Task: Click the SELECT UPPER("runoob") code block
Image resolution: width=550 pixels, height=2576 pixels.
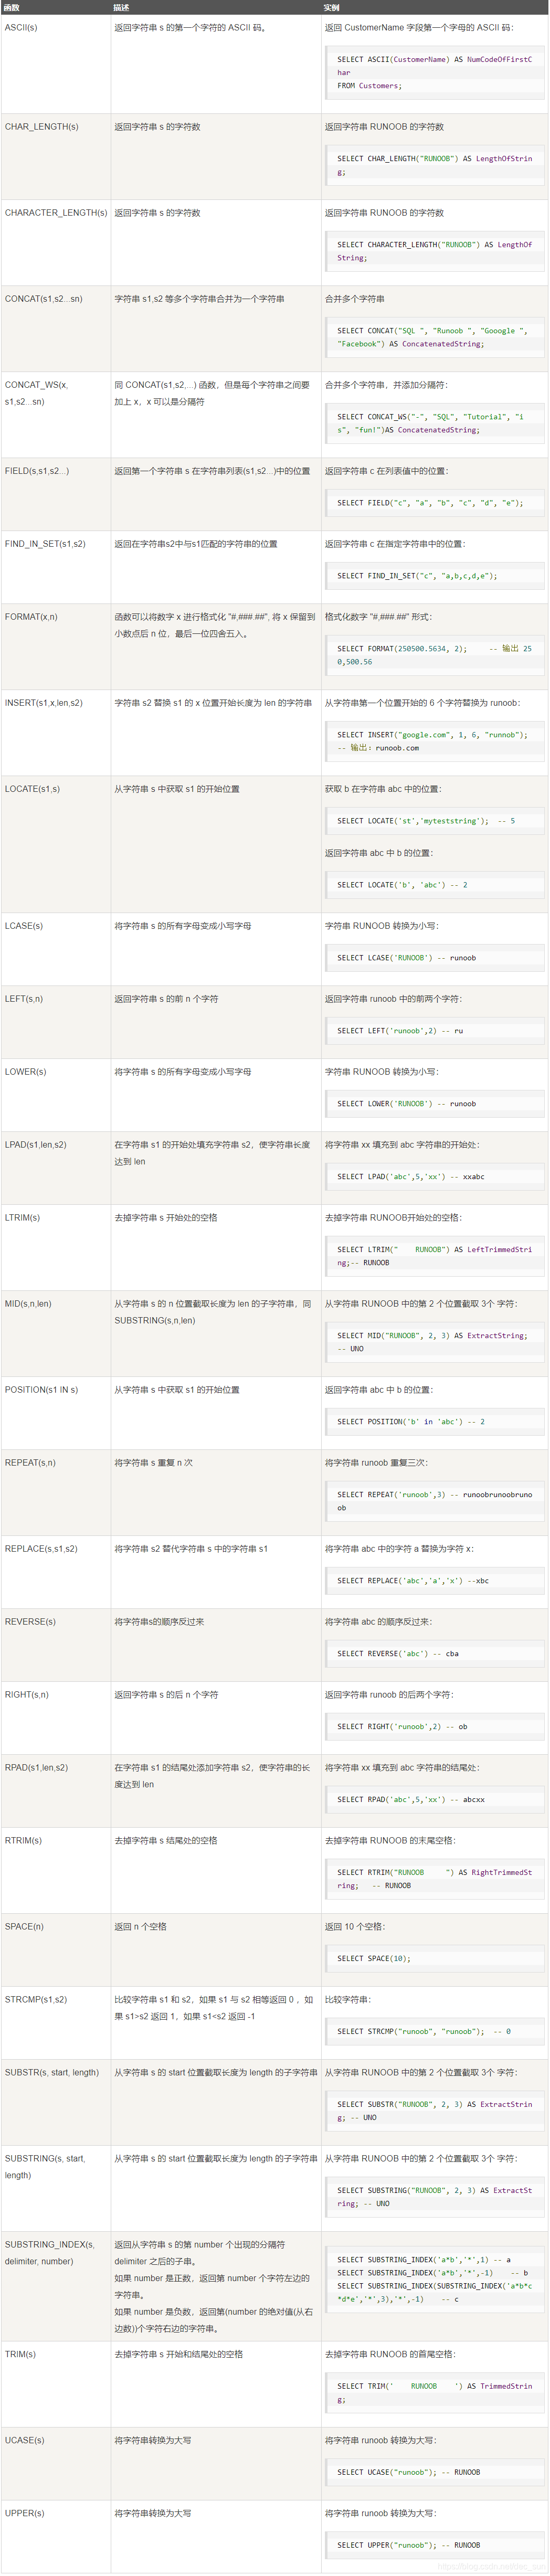Action: [x=435, y=2545]
